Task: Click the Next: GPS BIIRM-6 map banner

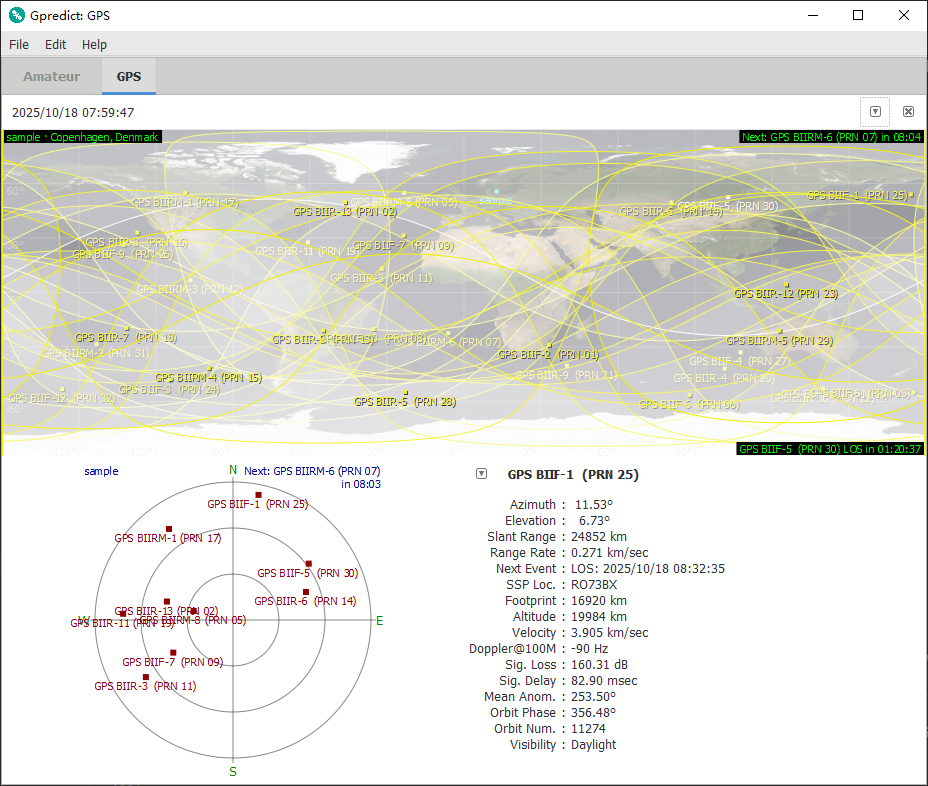Action: click(x=832, y=137)
